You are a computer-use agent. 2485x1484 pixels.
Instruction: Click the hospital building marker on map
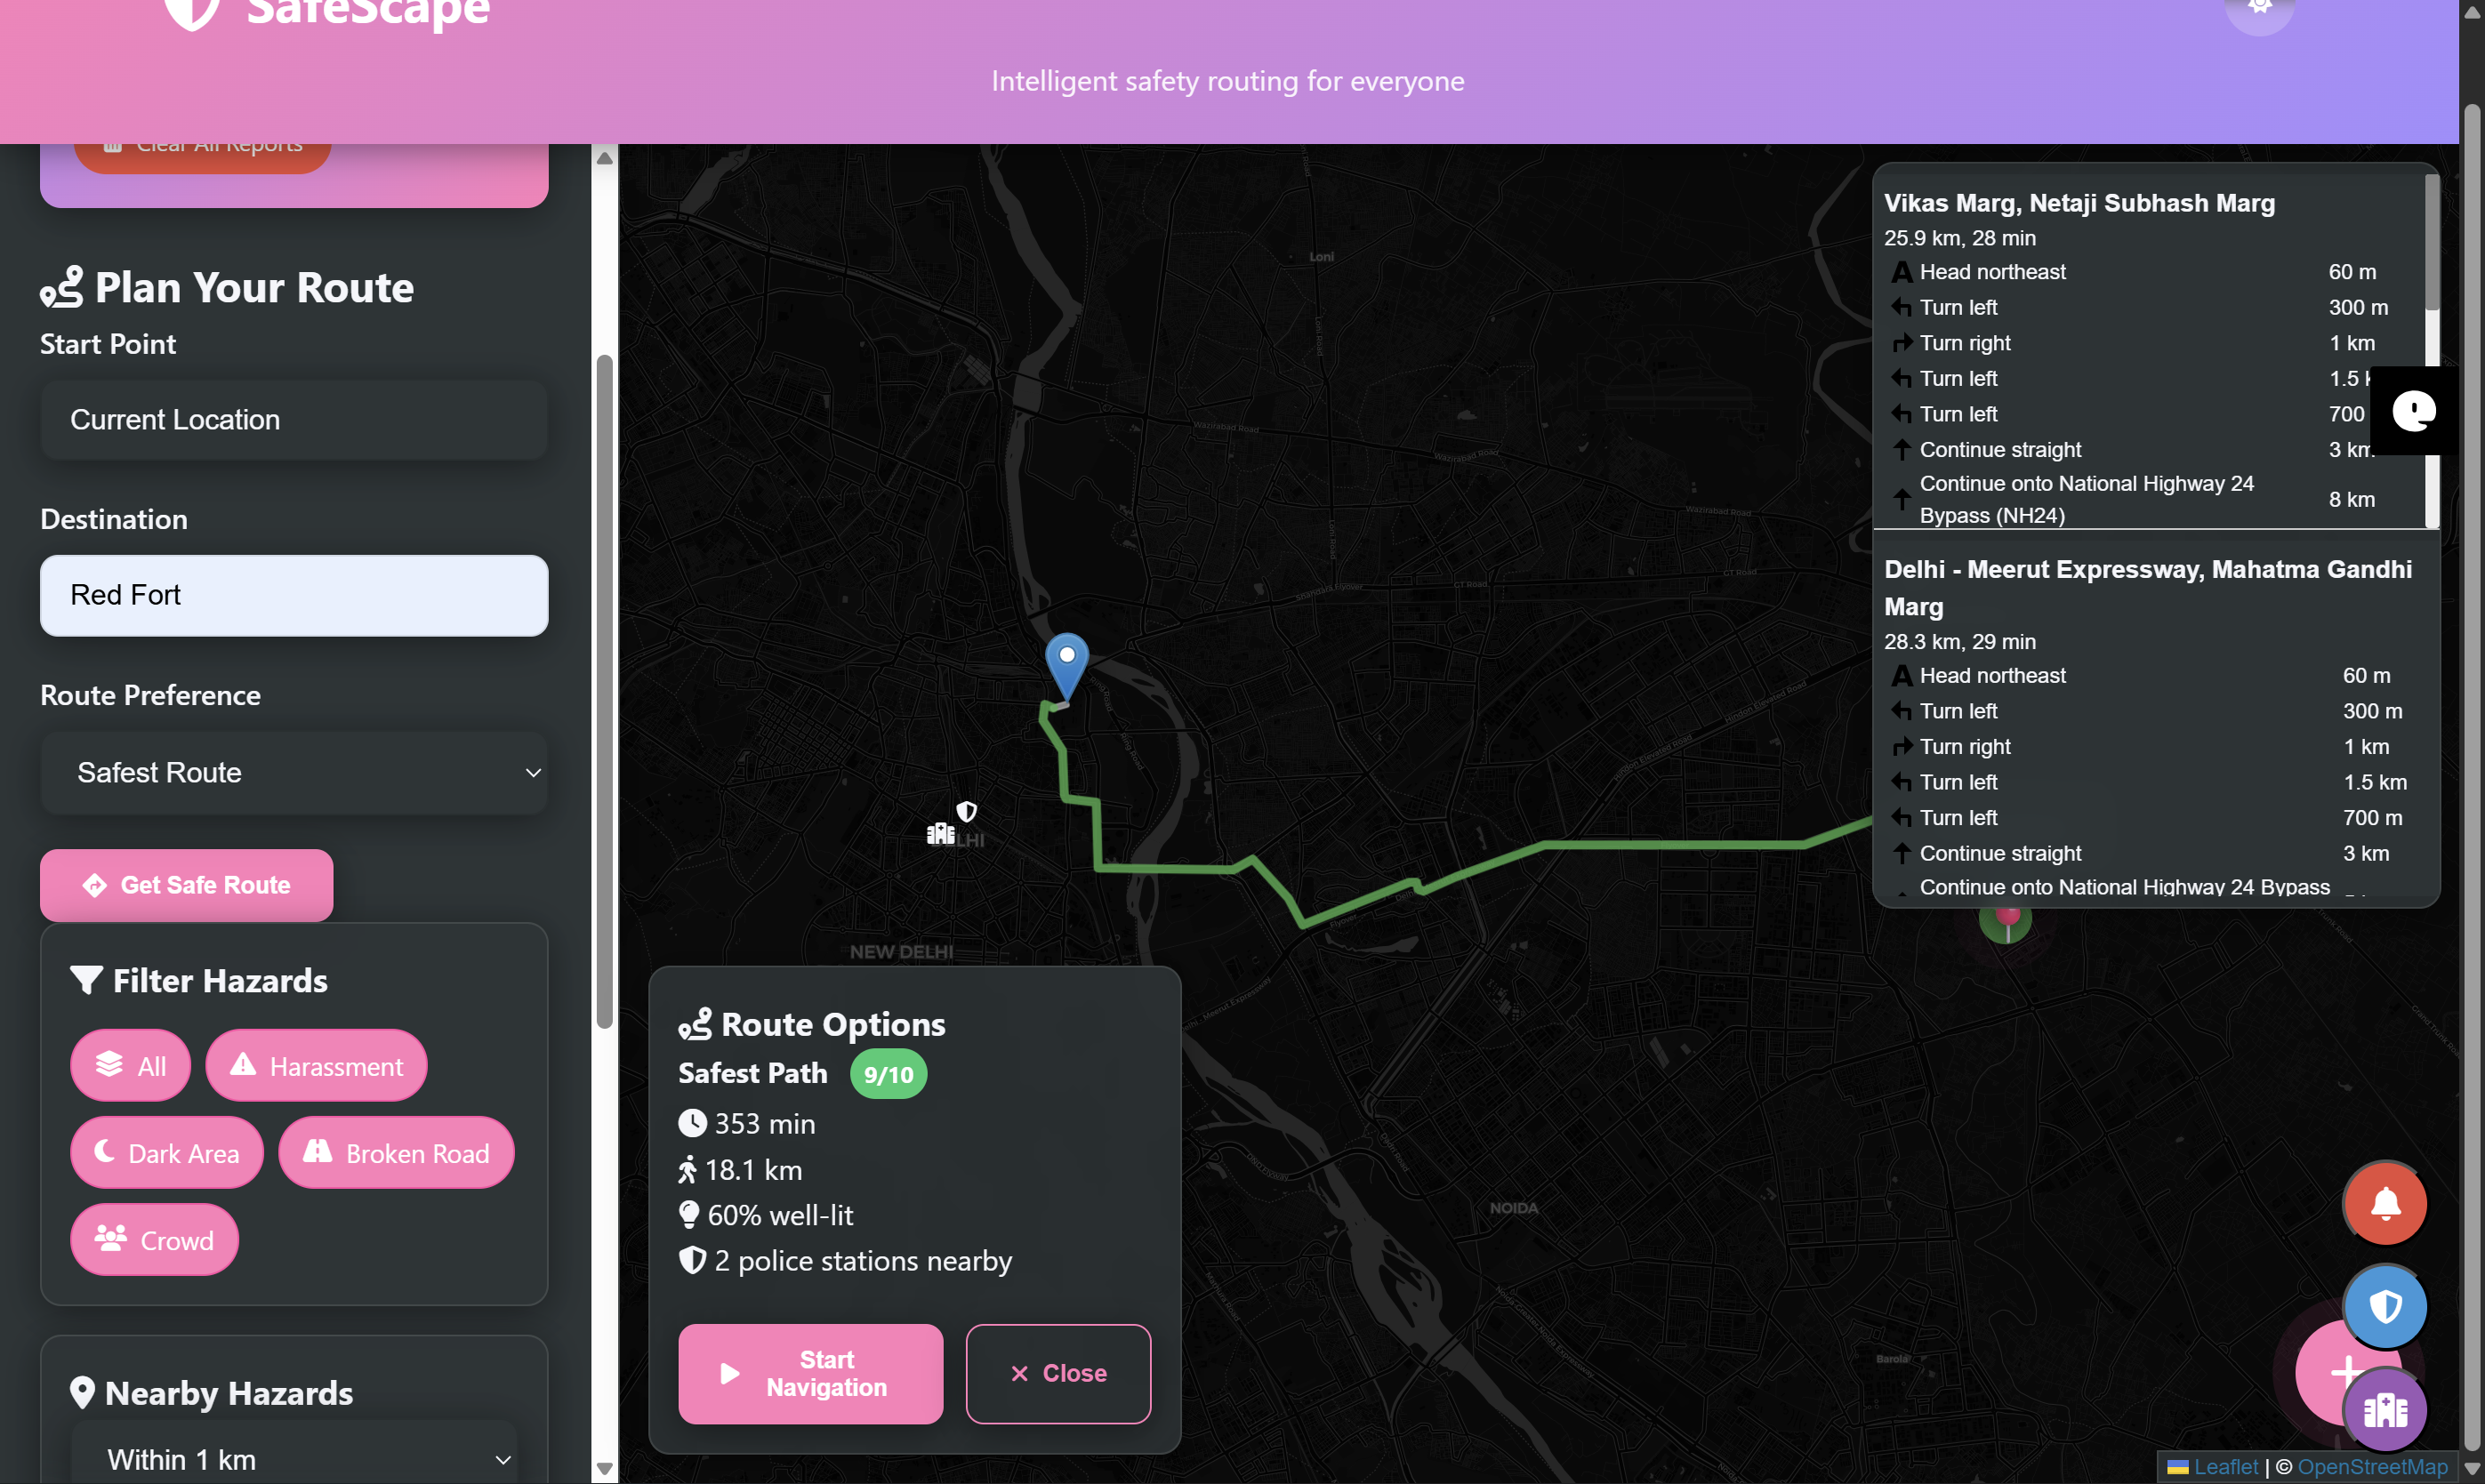pos(940,833)
